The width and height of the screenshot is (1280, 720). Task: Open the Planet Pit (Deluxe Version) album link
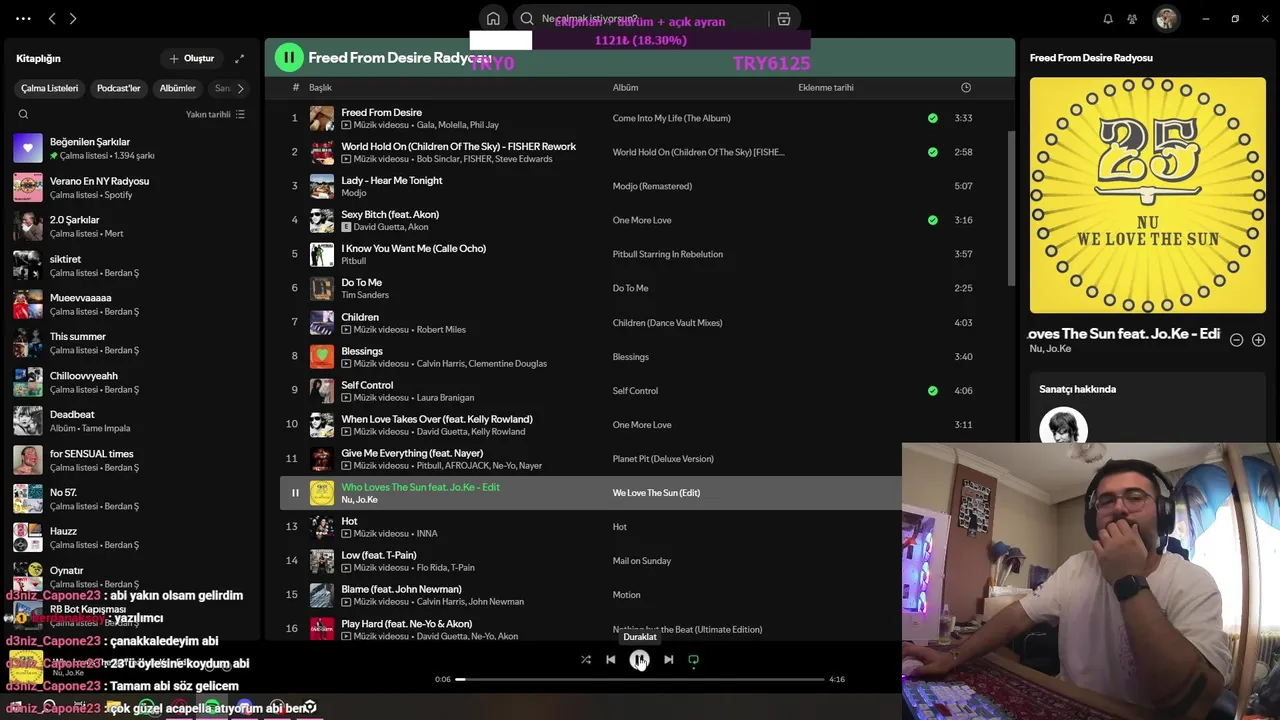click(663, 459)
